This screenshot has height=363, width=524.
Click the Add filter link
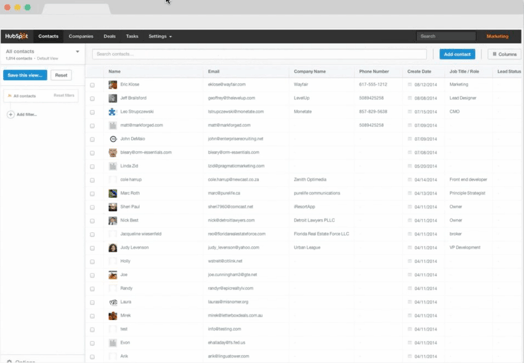coord(27,115)
